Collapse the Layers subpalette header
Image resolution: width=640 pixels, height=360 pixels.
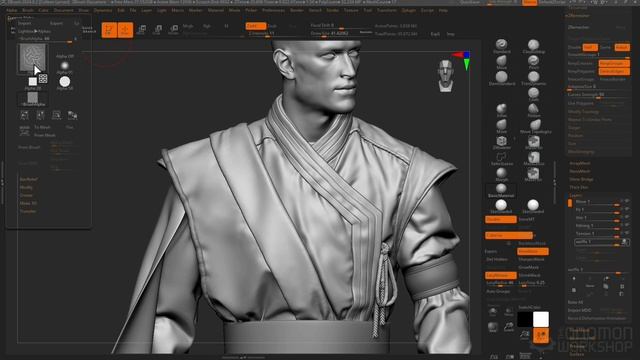576,196
